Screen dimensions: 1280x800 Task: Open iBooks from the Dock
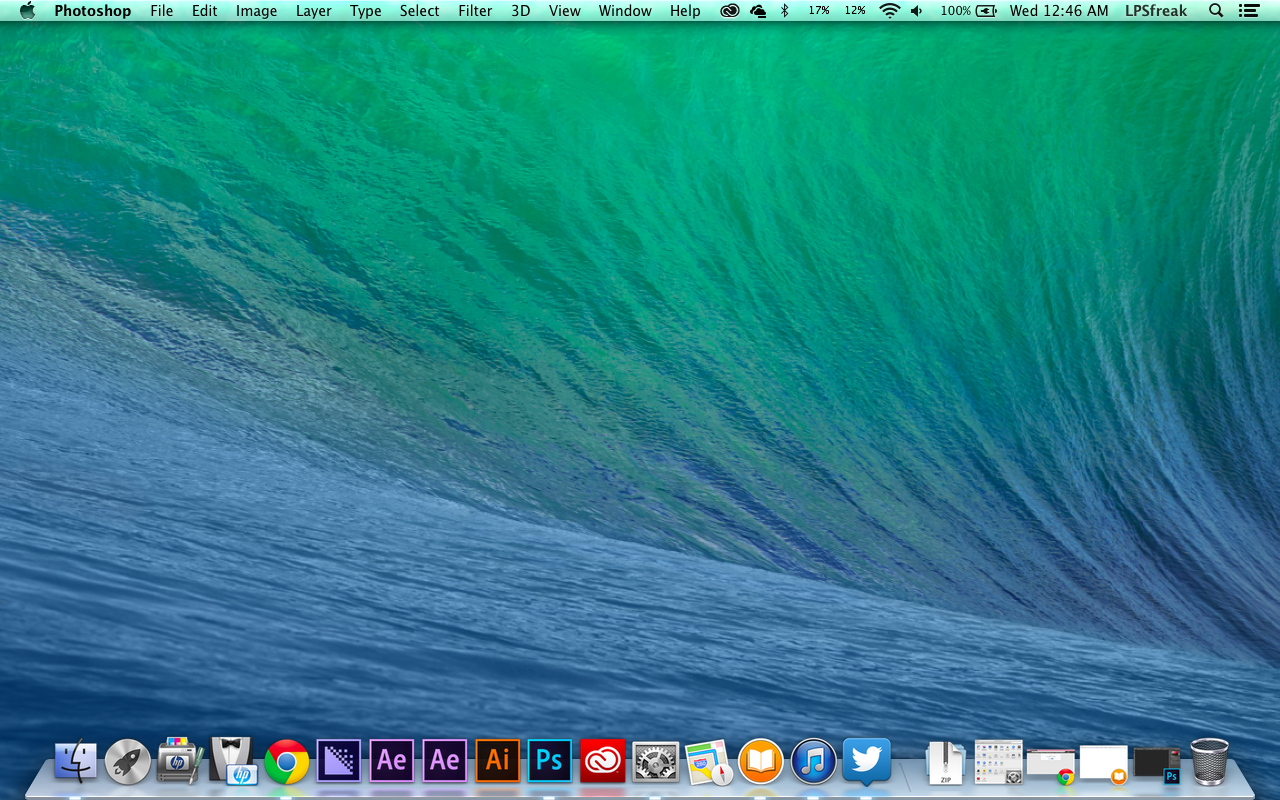coord(761,762)
